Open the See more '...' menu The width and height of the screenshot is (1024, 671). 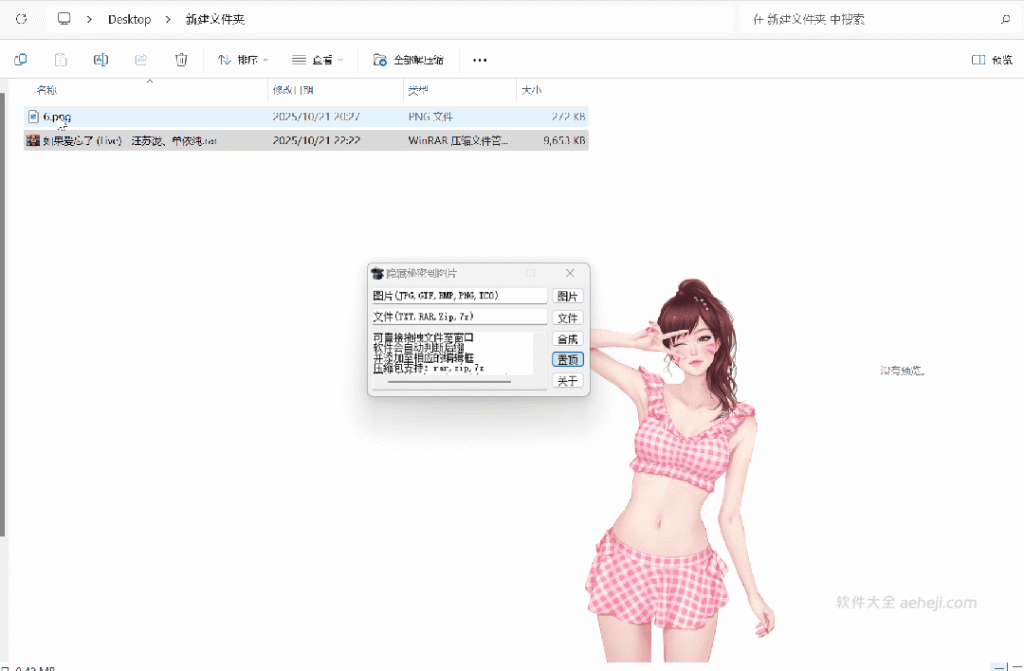(x=479, y=60)
